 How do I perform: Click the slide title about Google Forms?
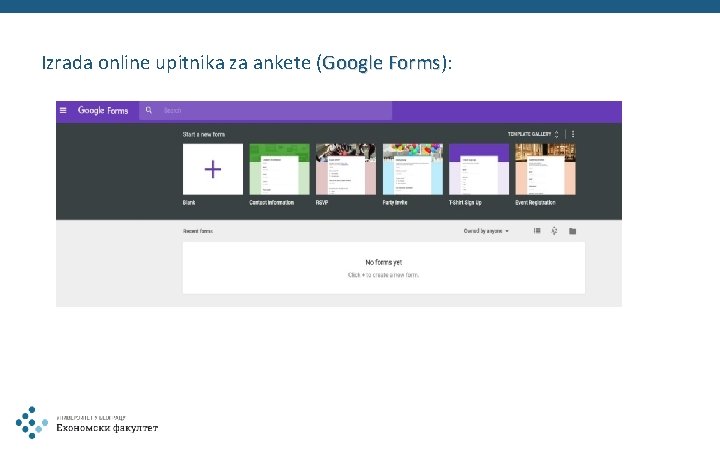point(247,63)
